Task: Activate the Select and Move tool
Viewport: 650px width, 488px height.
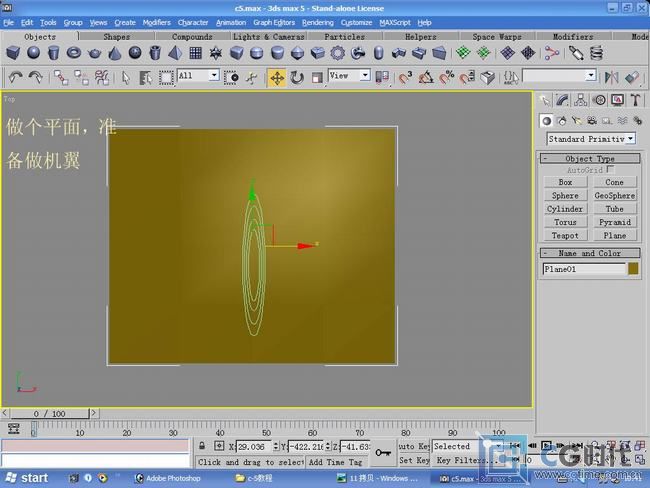Action: 276,78
